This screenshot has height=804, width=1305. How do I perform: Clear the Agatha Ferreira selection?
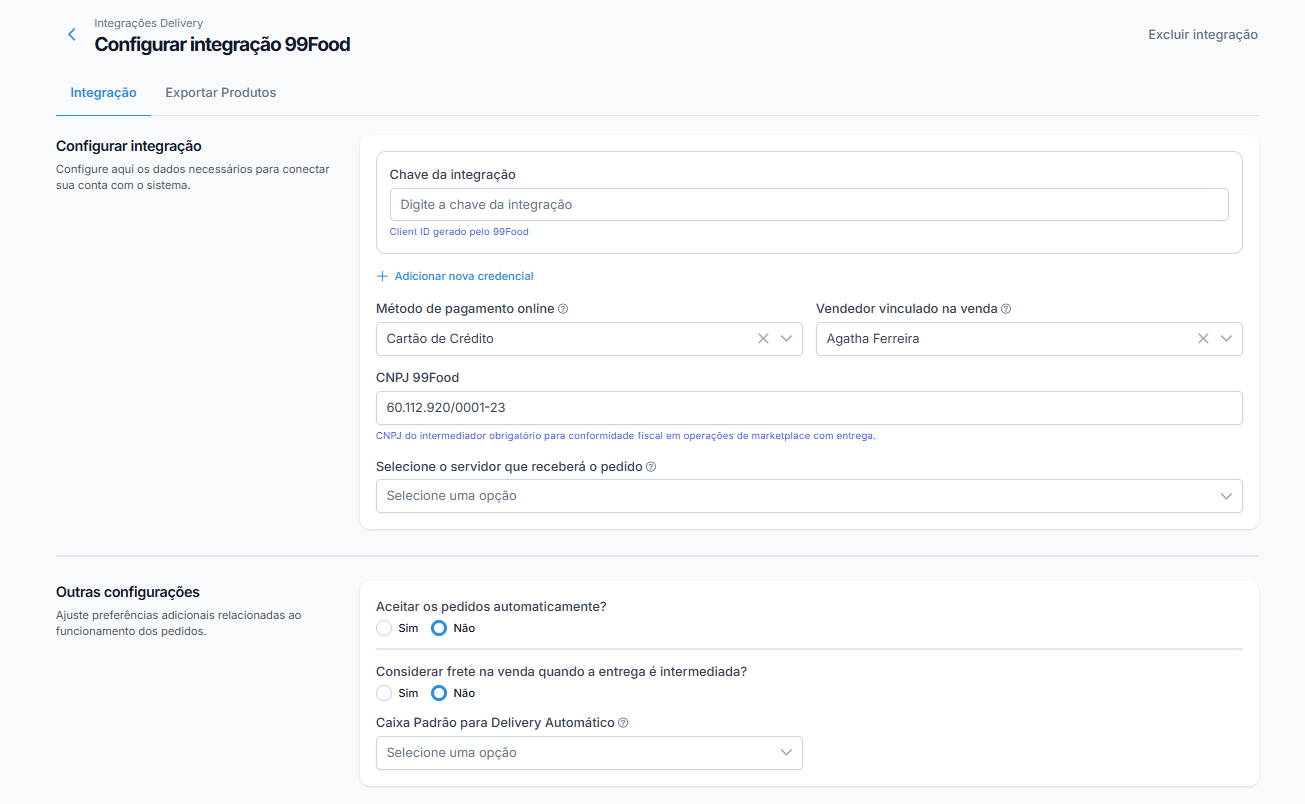[x=1203, y=339]
